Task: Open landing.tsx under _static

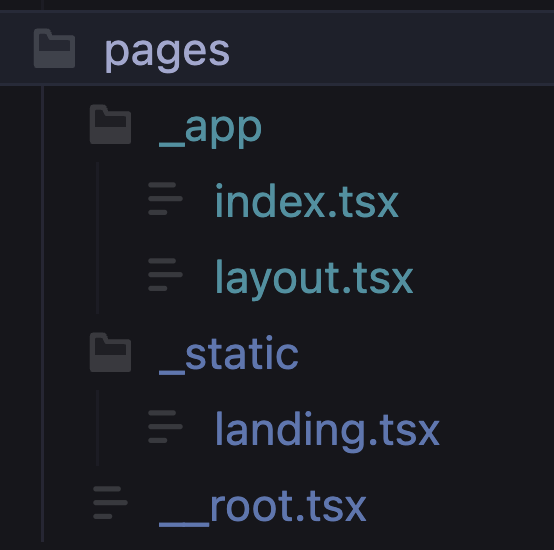Action: (327, 431)
